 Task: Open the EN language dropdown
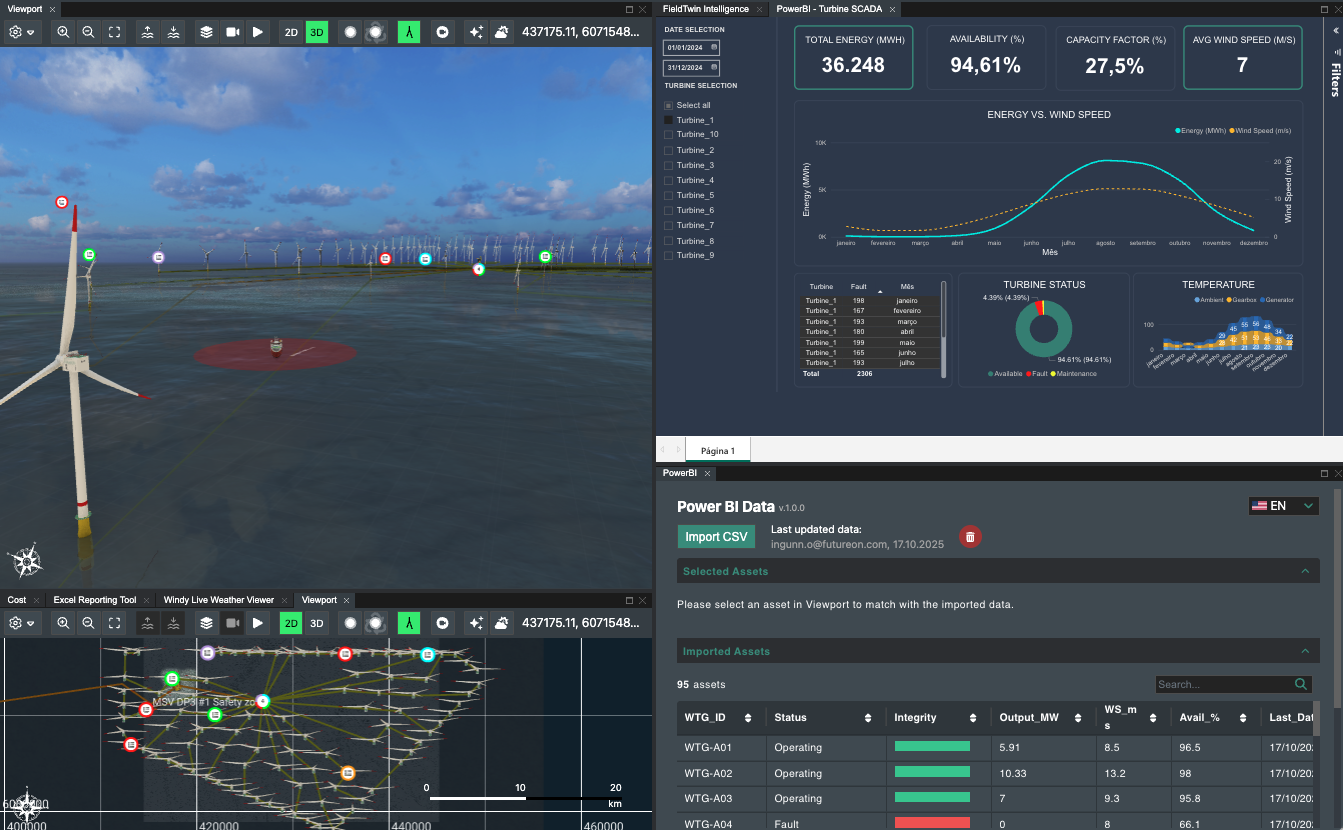click(1284, 506)
